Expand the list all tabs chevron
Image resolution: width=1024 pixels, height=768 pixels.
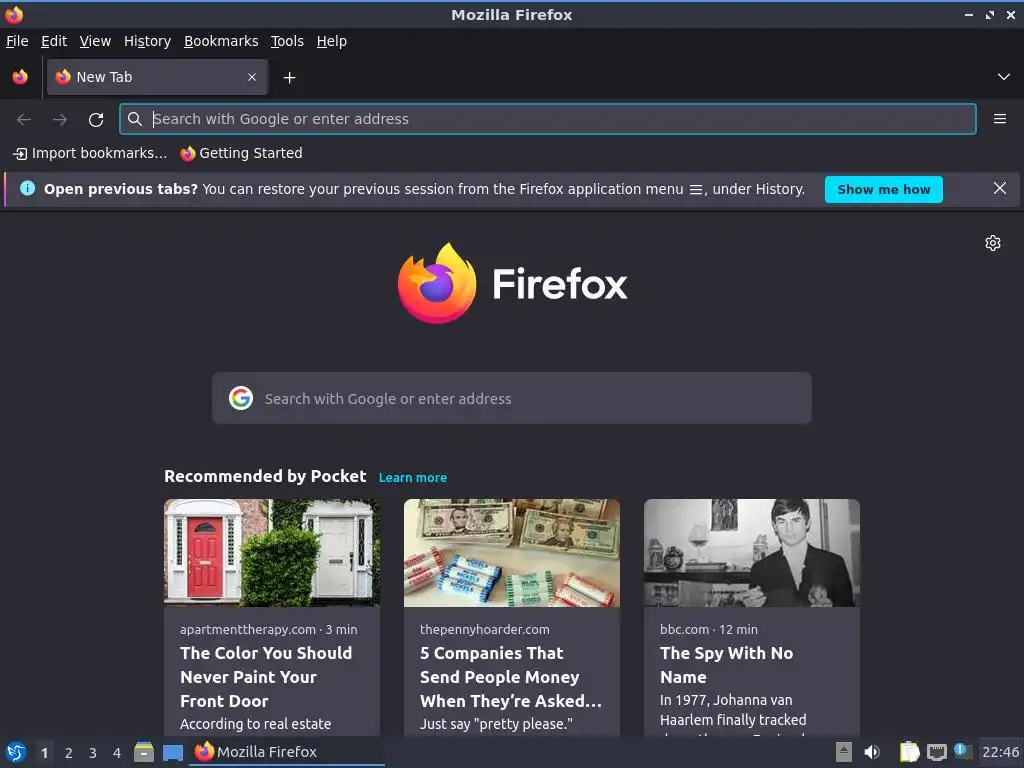coord(1004,77)
